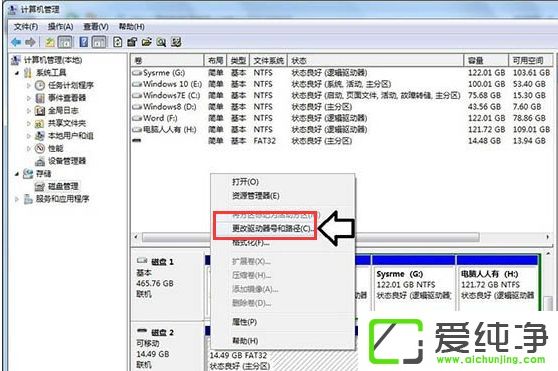
Task: Choose 资源管理器(E) from the context menu
Action: click(256, 196)
